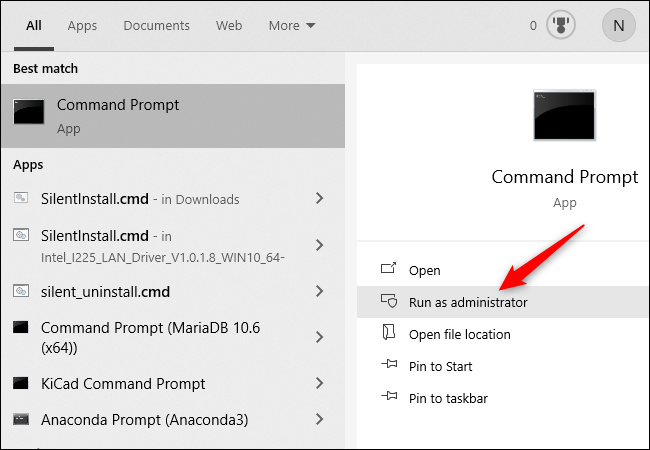
Task: Expand the More filter dropdown
Action: click(x=292, y=26)
